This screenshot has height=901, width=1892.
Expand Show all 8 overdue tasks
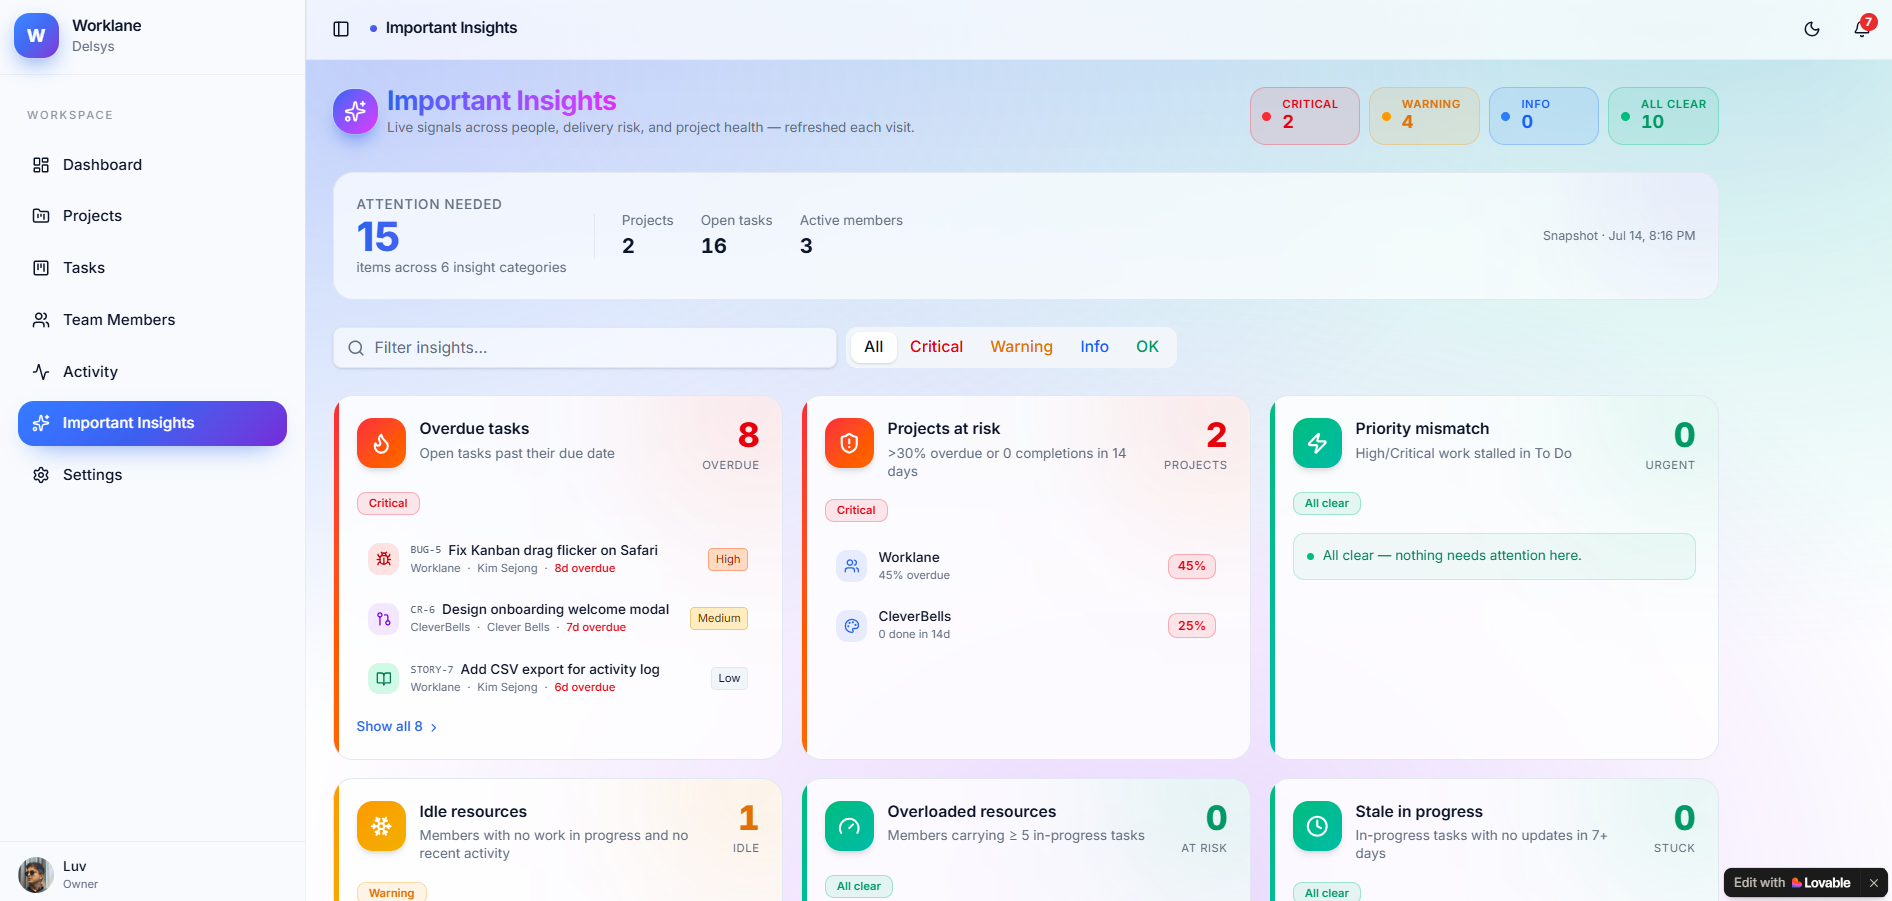click(397, 727)
